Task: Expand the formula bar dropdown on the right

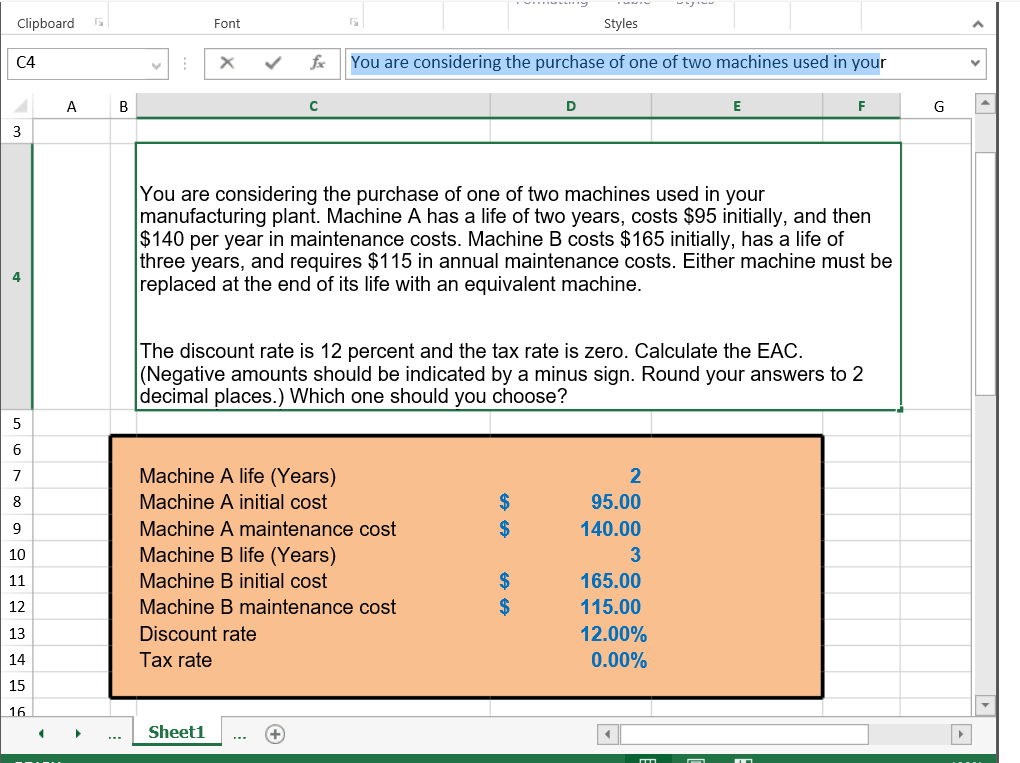Action: pos(974,63)
